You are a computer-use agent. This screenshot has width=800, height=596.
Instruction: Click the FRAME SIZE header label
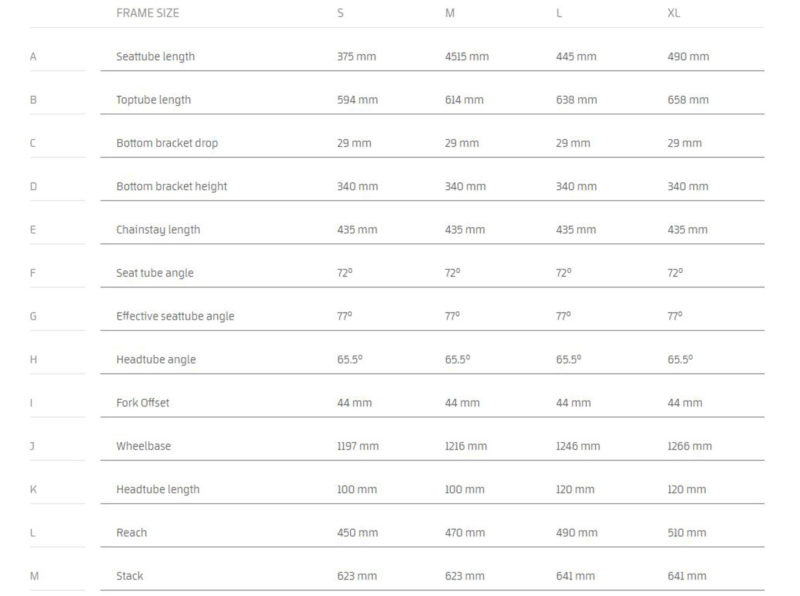point(148,14)
